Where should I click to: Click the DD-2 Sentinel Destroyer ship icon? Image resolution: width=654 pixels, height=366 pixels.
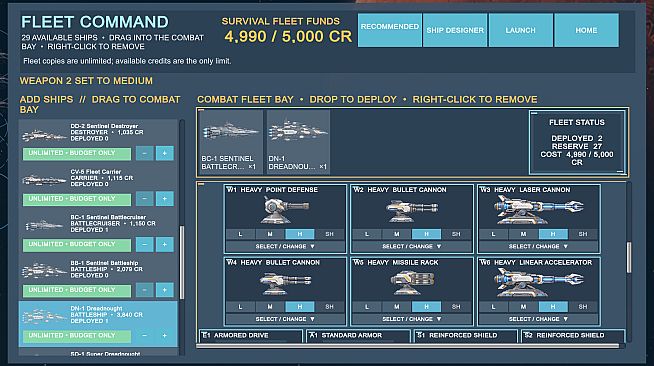coord(44,135)
